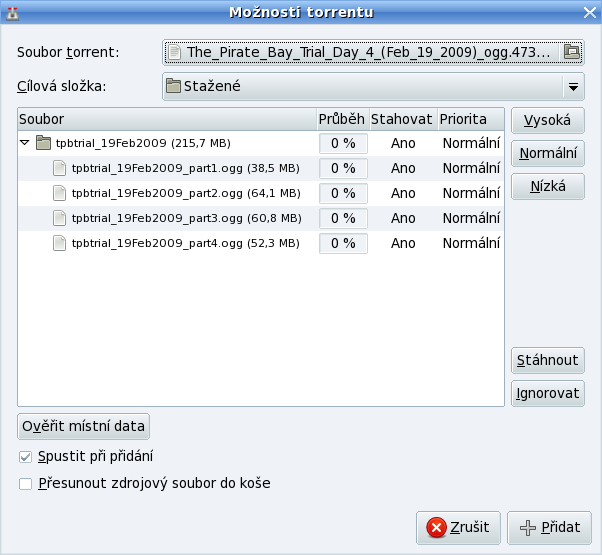Collapse the tpbtrial_19Feb2009 folder tree

25,143
